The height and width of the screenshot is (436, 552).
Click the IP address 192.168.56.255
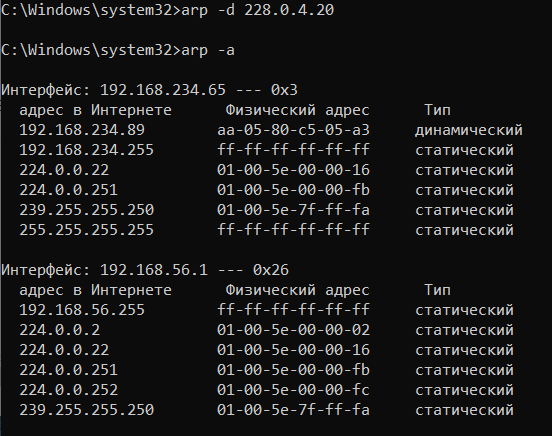82,310
